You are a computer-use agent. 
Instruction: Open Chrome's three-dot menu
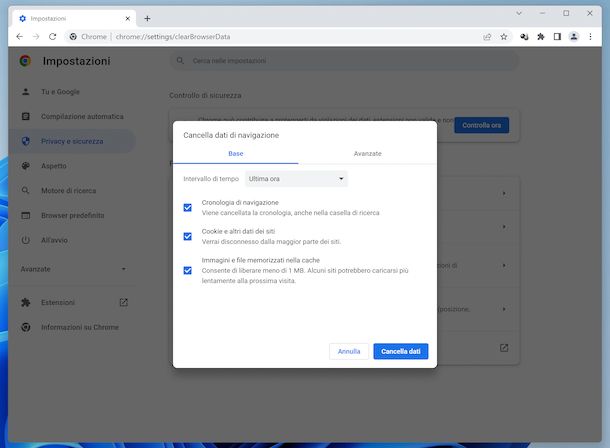(x=590, y=37)
